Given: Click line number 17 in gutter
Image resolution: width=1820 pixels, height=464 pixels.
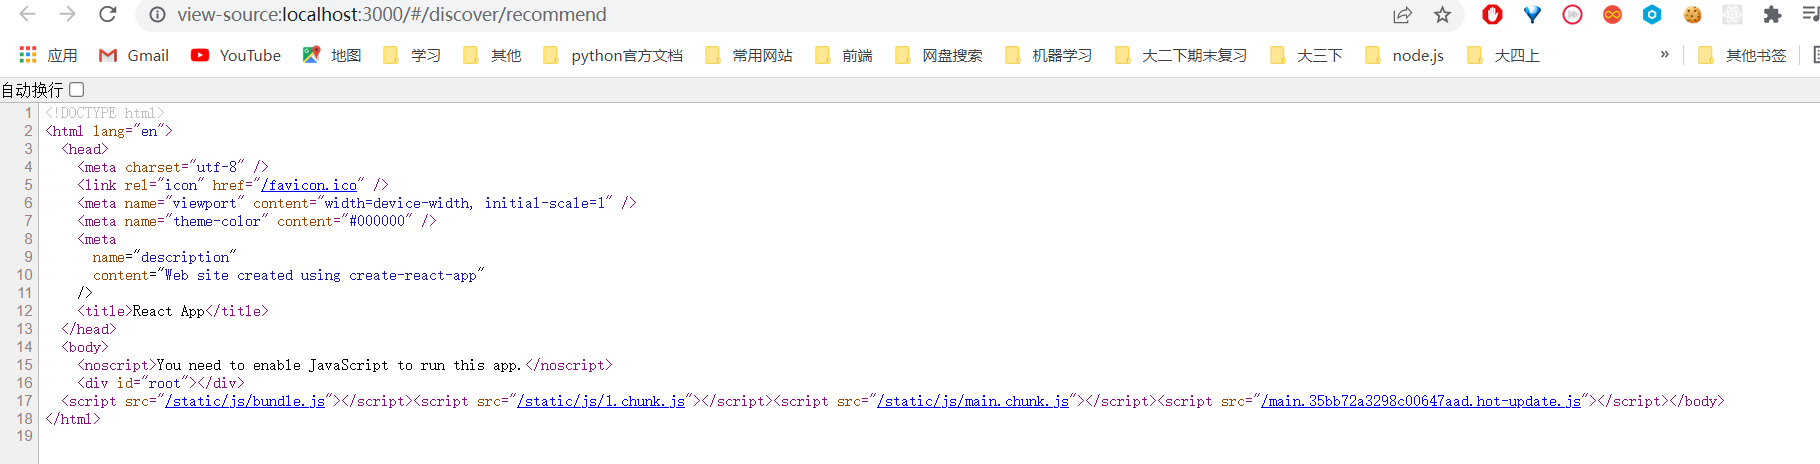Looking at the screenshot, I should click(x=24, y=401).
